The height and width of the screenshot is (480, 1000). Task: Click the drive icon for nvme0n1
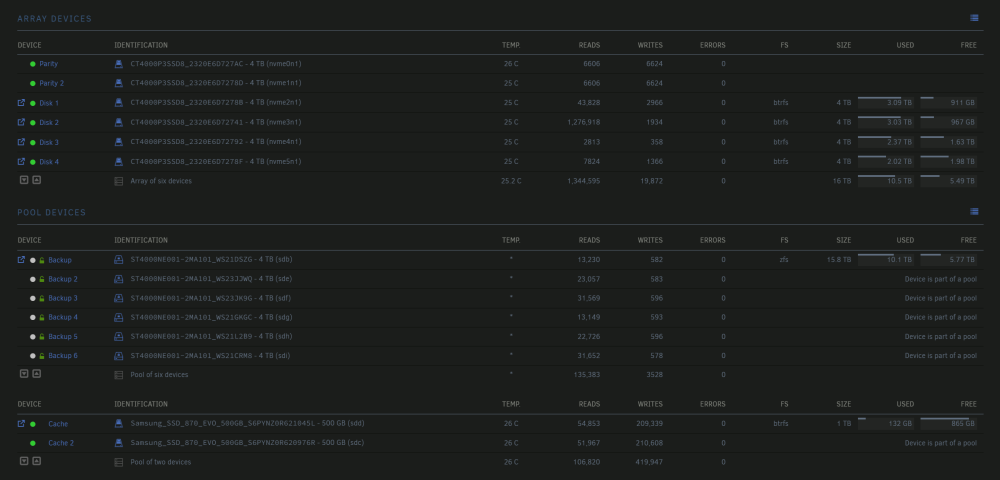(x=118, y=64)
